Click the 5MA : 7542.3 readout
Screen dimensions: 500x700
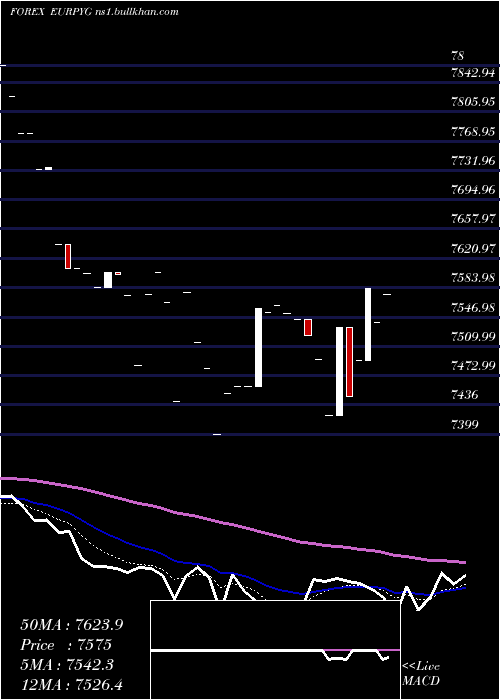coord(67,665)
